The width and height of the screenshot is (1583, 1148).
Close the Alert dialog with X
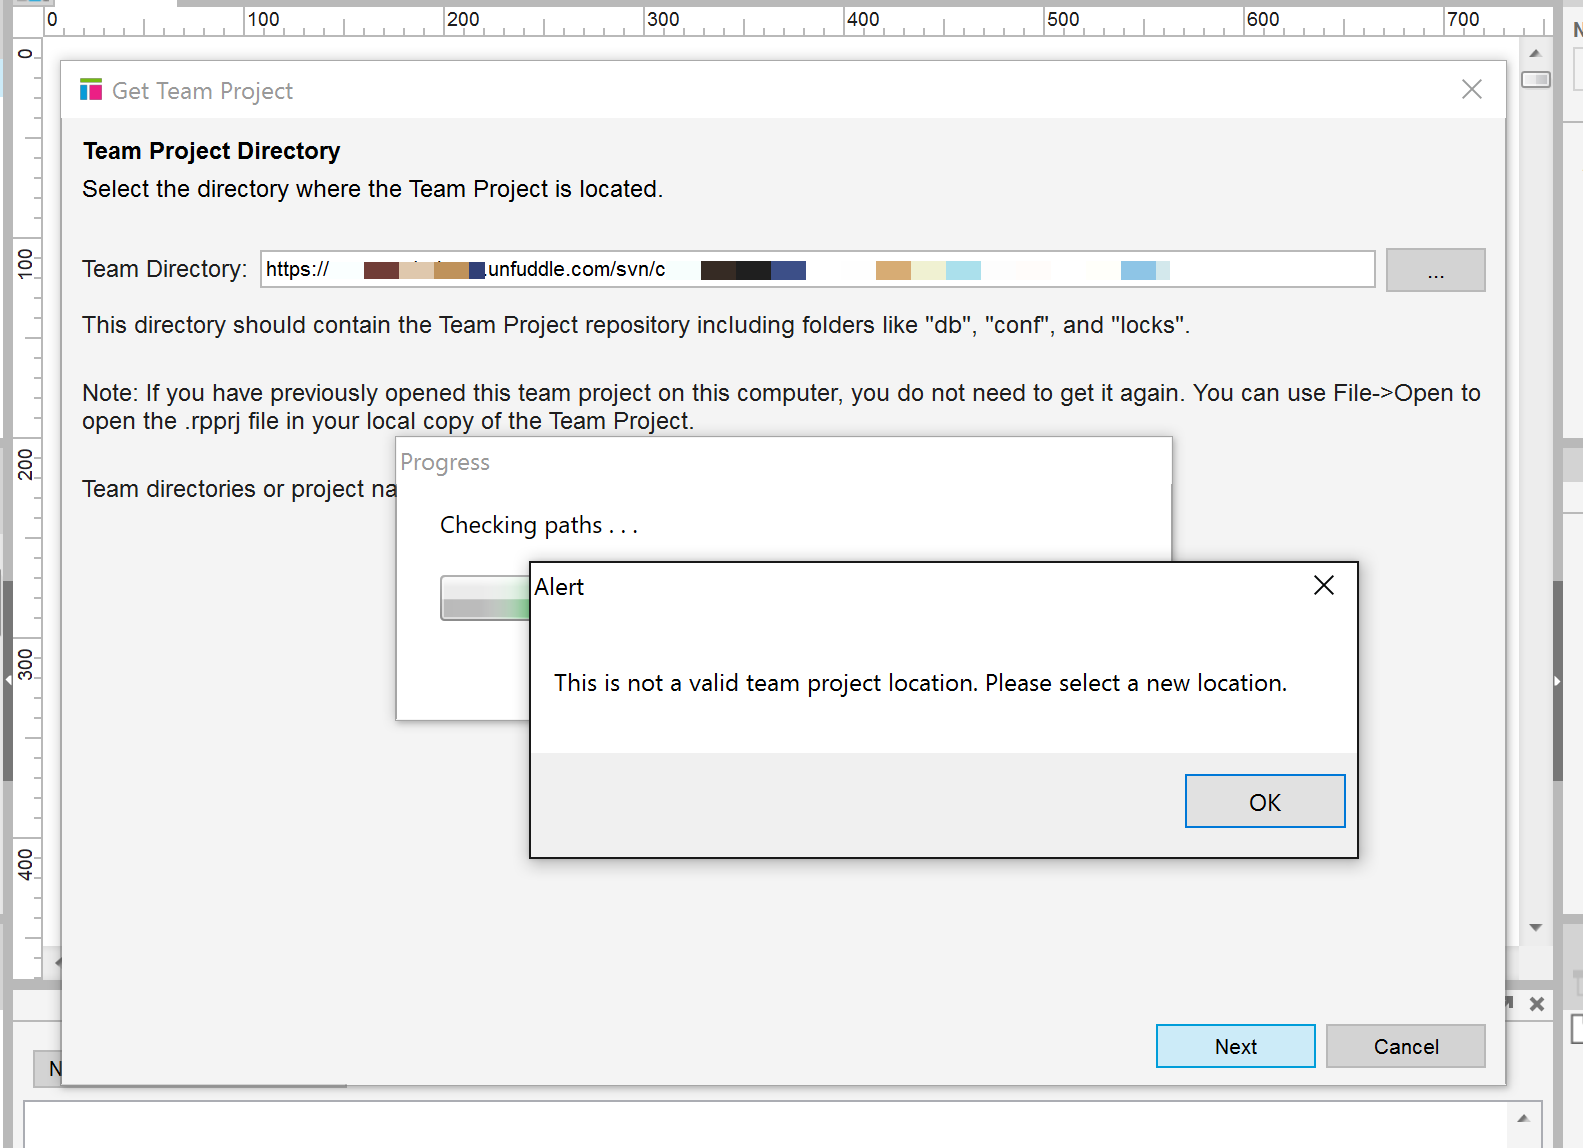pyautogui.click(x=1324, y=585)
